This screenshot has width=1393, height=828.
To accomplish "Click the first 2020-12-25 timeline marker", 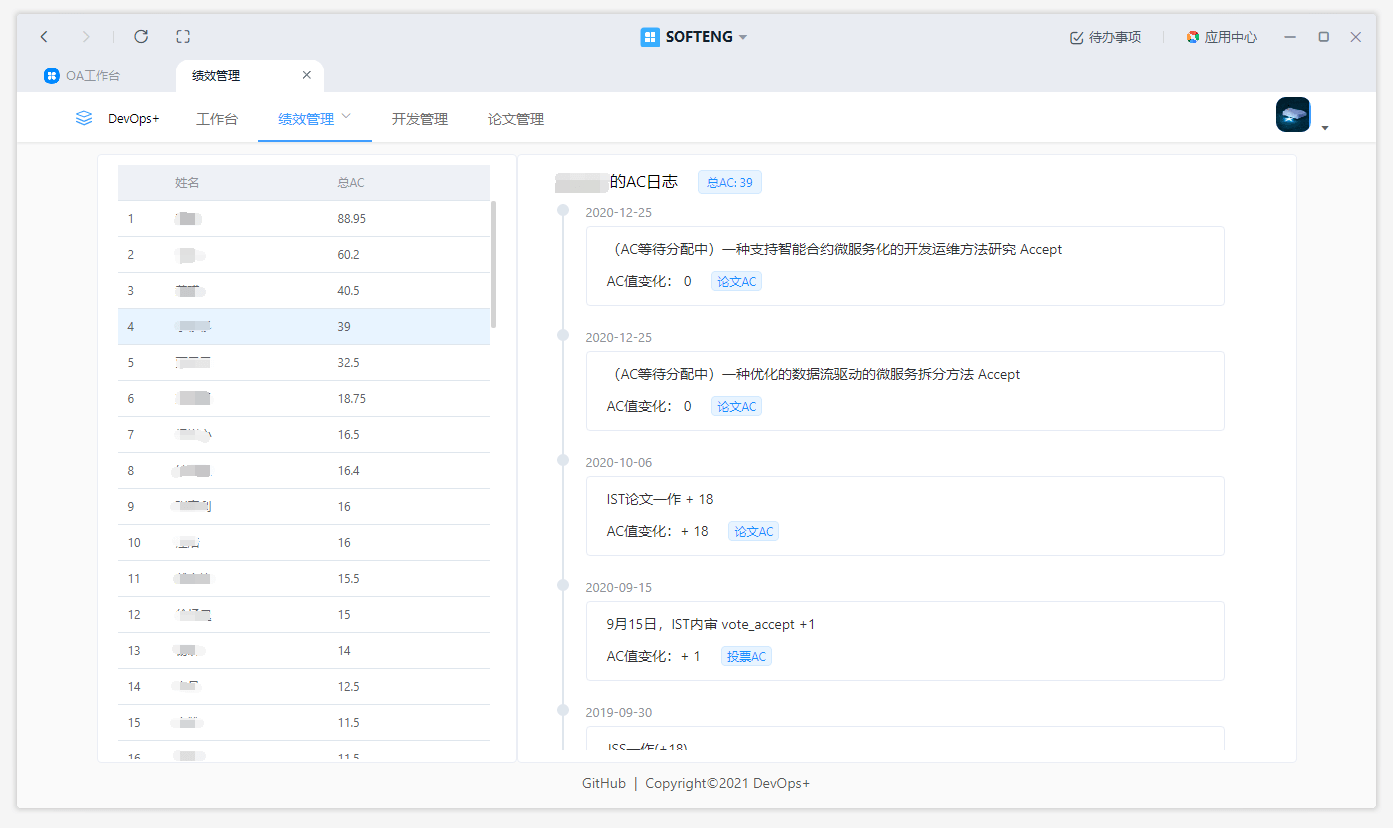I will (x=563, y=211).
